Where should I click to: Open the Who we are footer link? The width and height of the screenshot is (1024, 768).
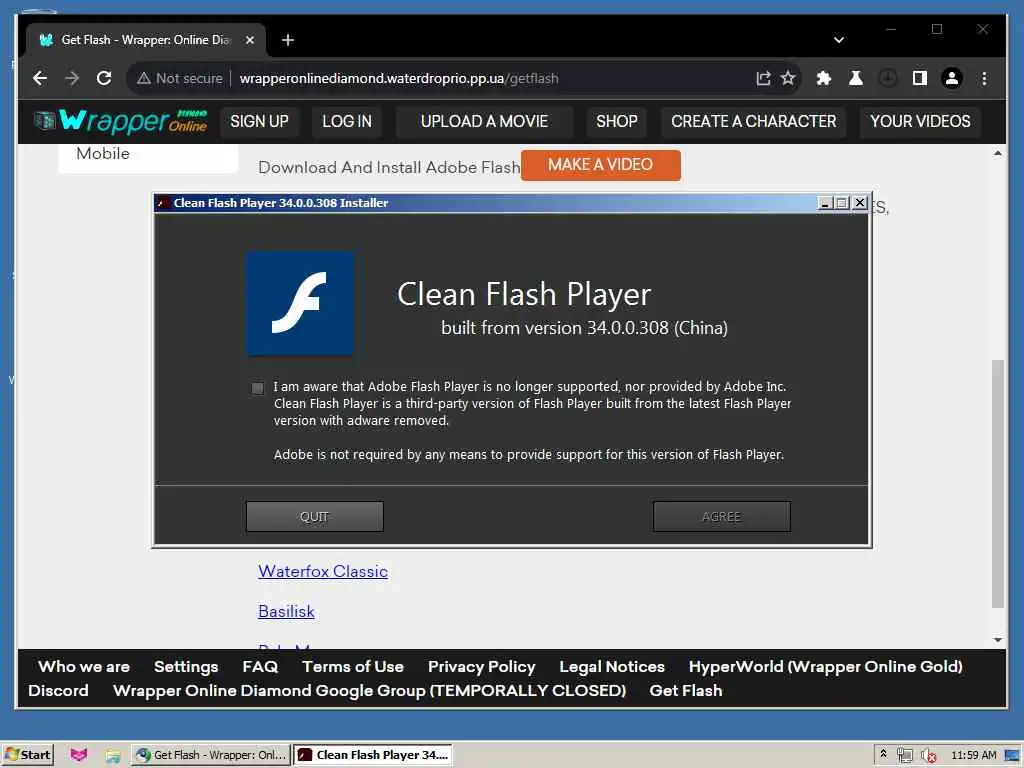[84, 667]
